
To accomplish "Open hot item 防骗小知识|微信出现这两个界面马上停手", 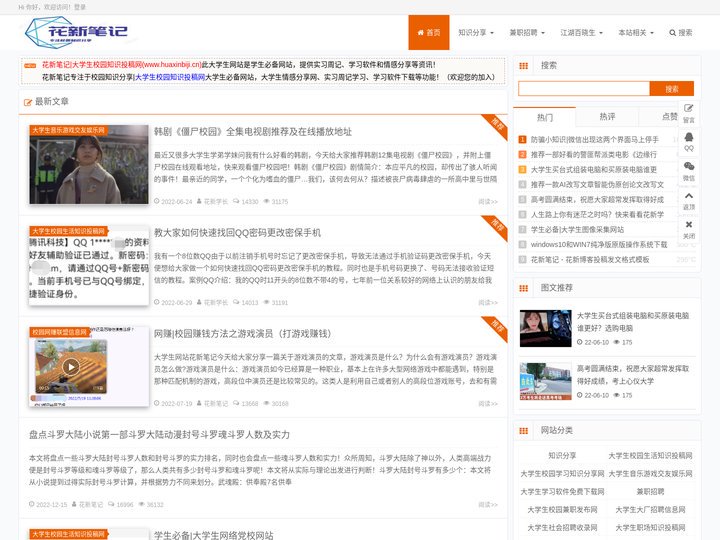I will coord(595,140).
